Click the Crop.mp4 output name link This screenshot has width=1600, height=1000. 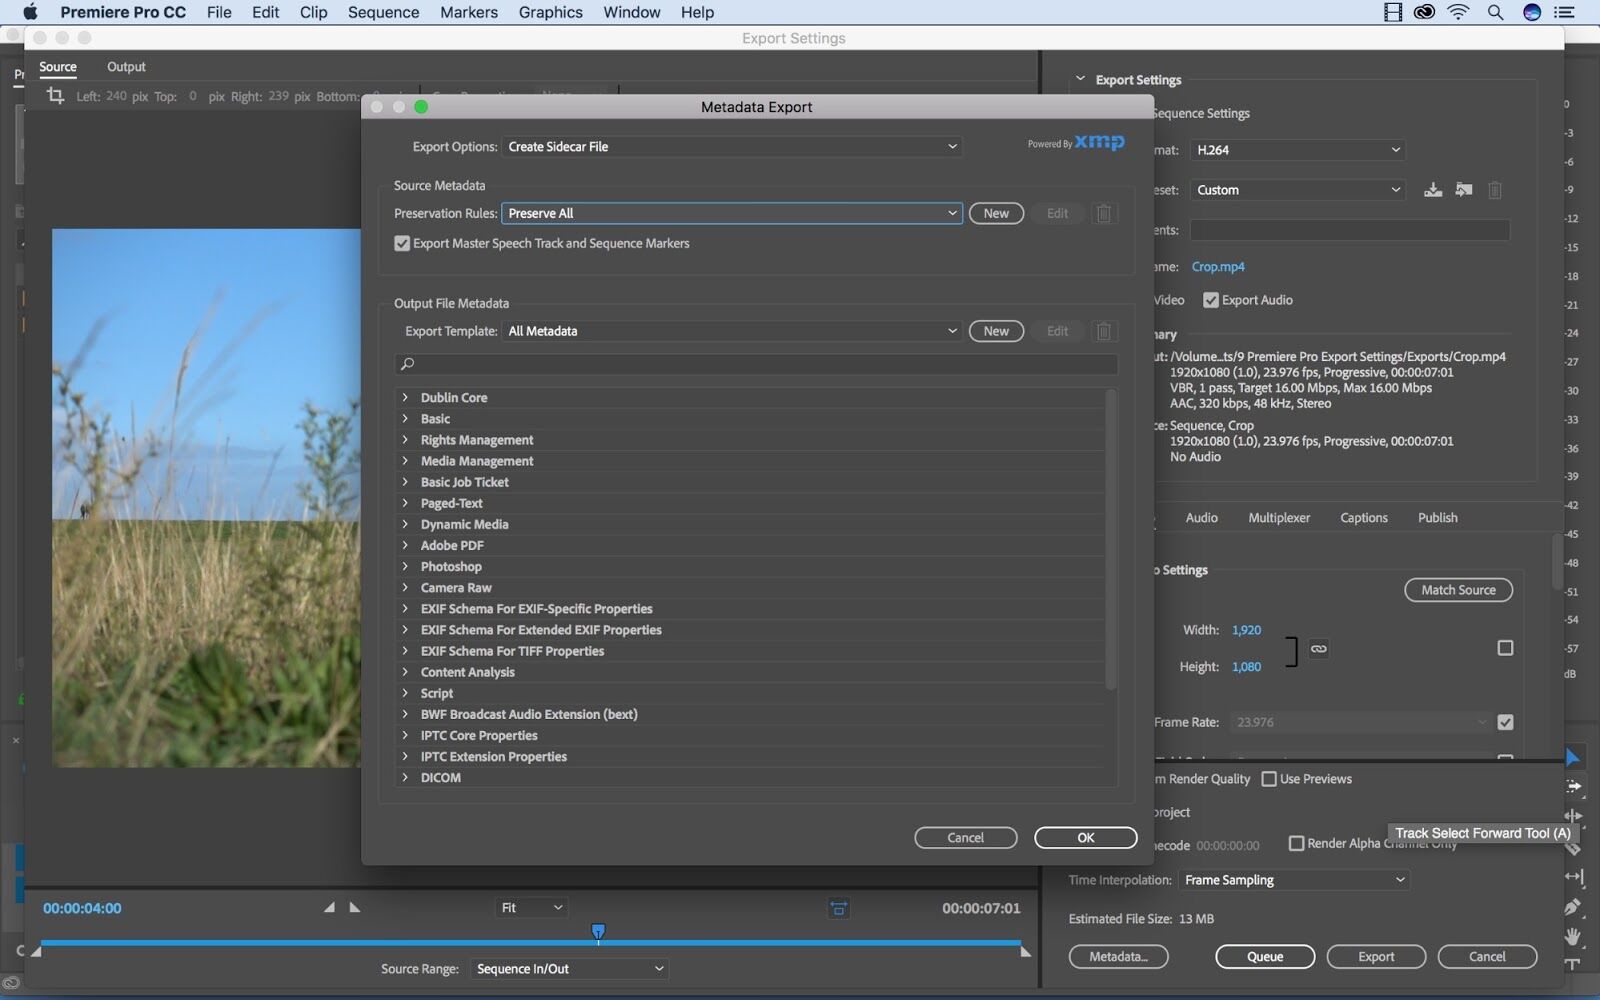1218,267
